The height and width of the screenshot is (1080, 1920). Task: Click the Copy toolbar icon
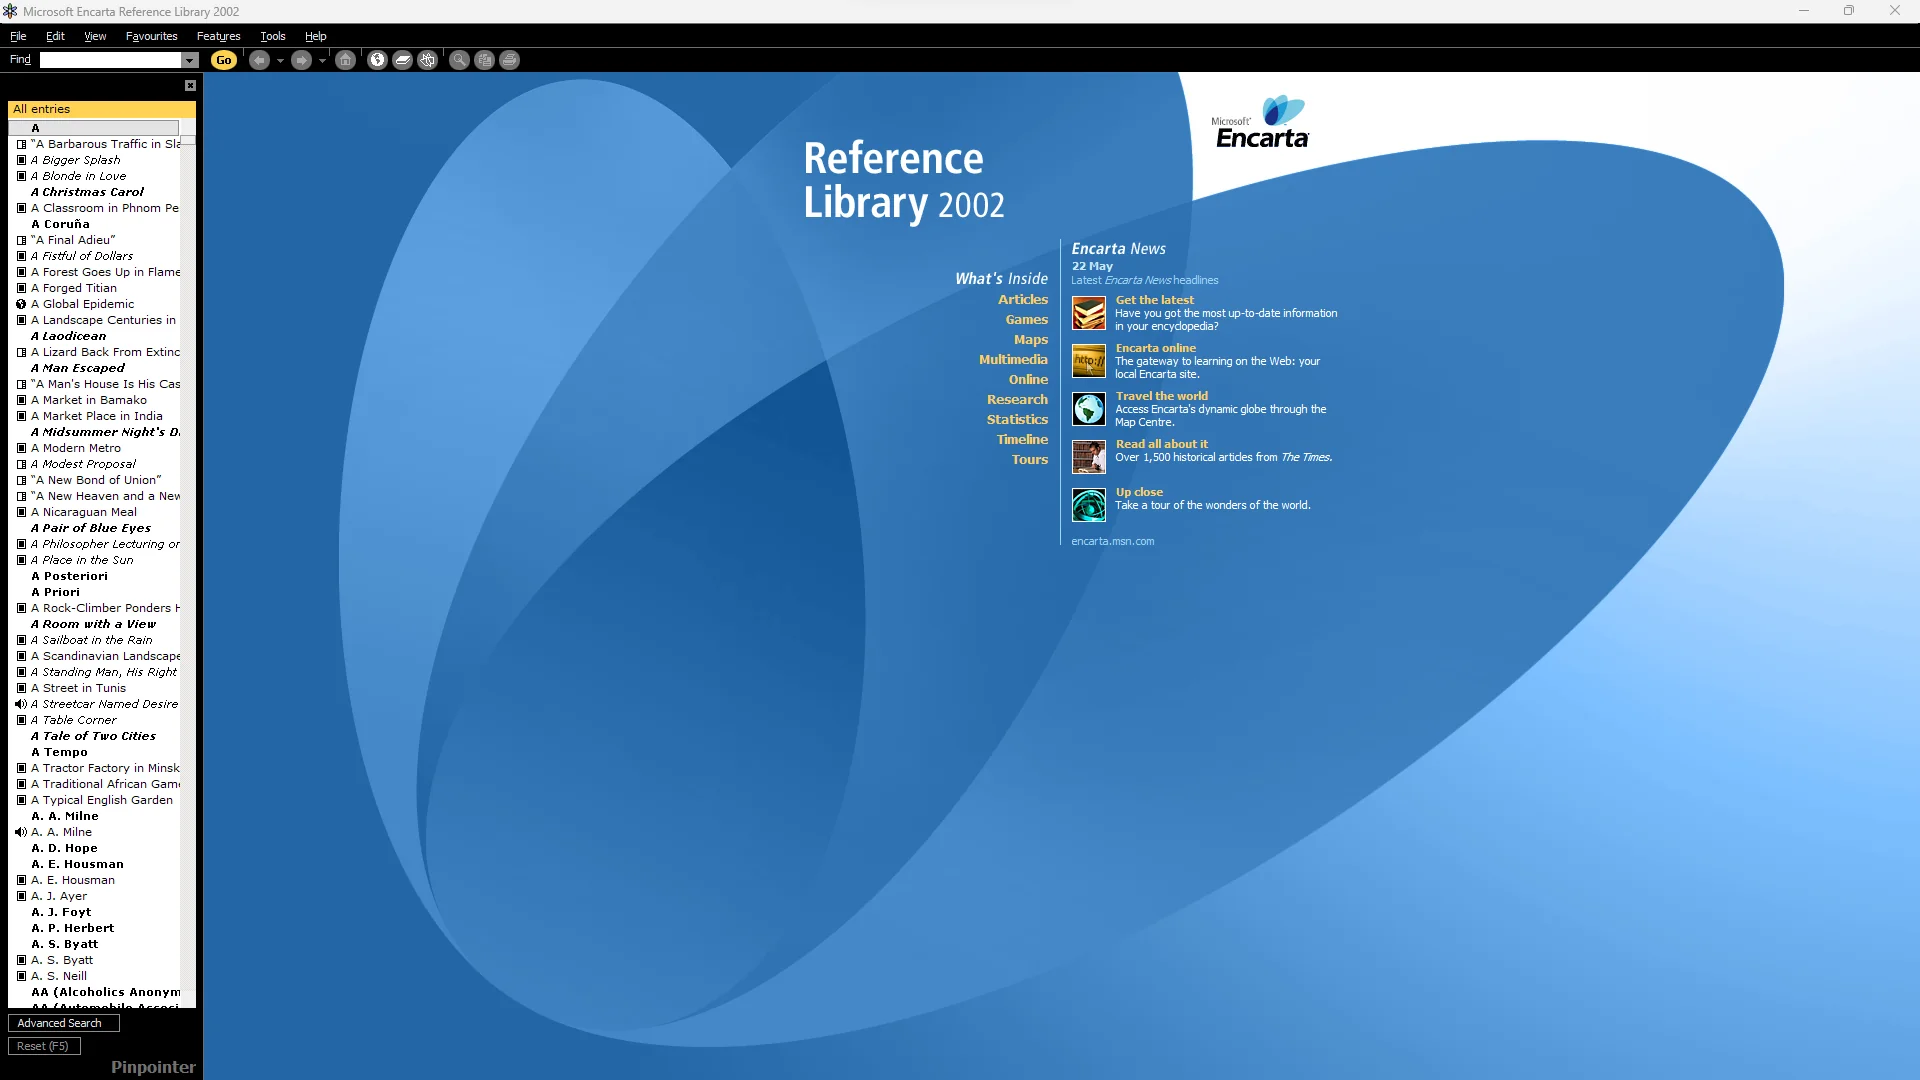point(485,60)
